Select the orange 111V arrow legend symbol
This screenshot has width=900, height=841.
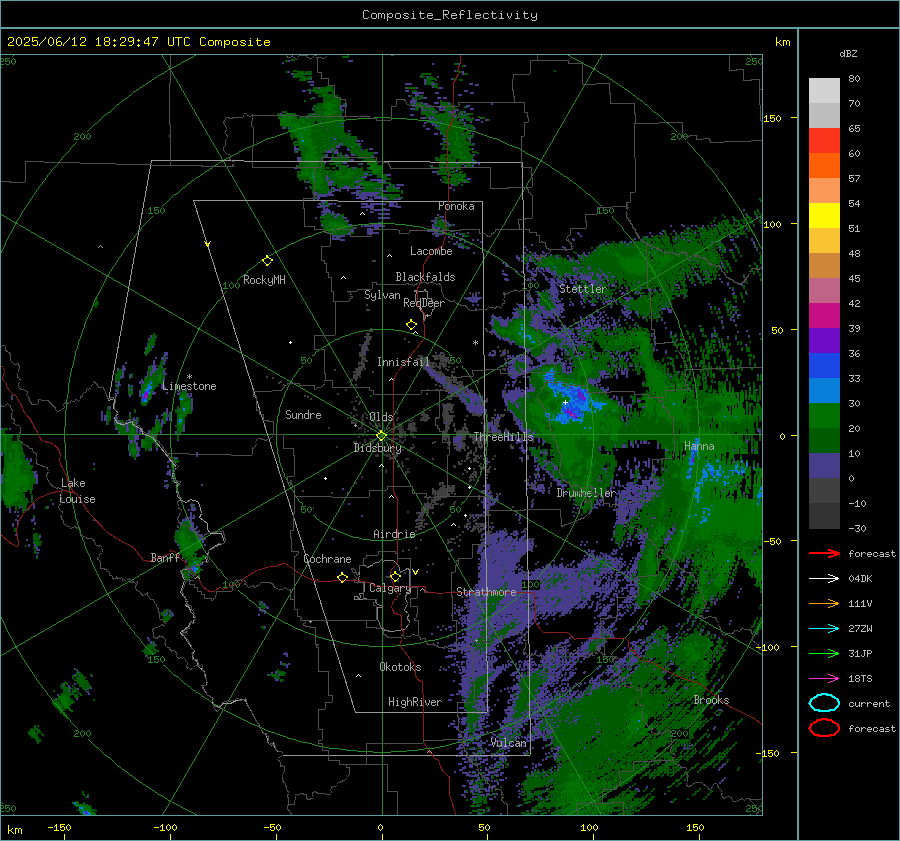(x=824, y=603)
